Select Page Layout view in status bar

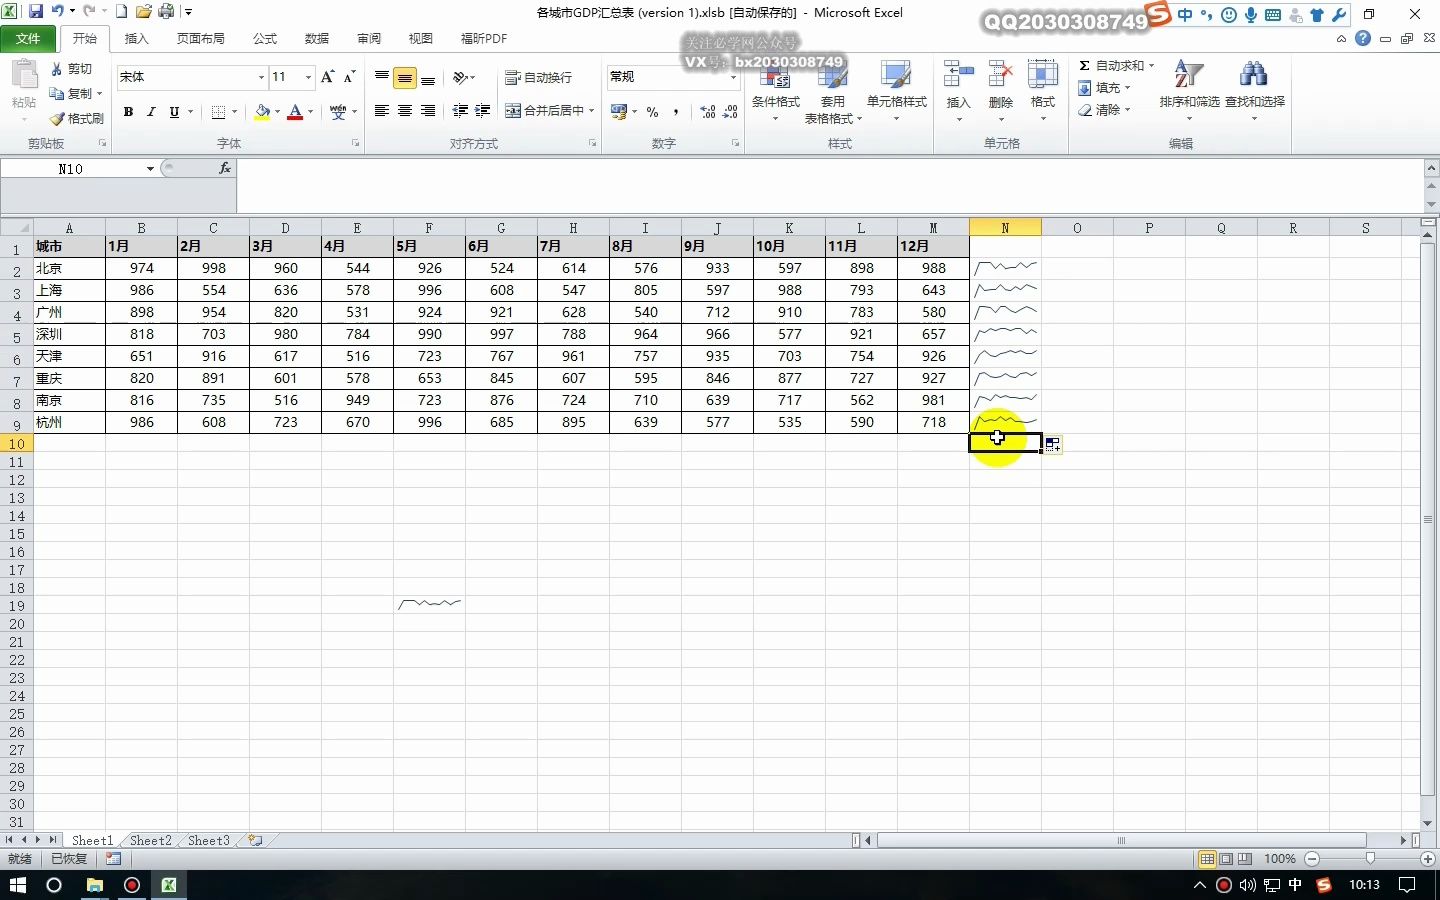click(x=1226, y=859)
